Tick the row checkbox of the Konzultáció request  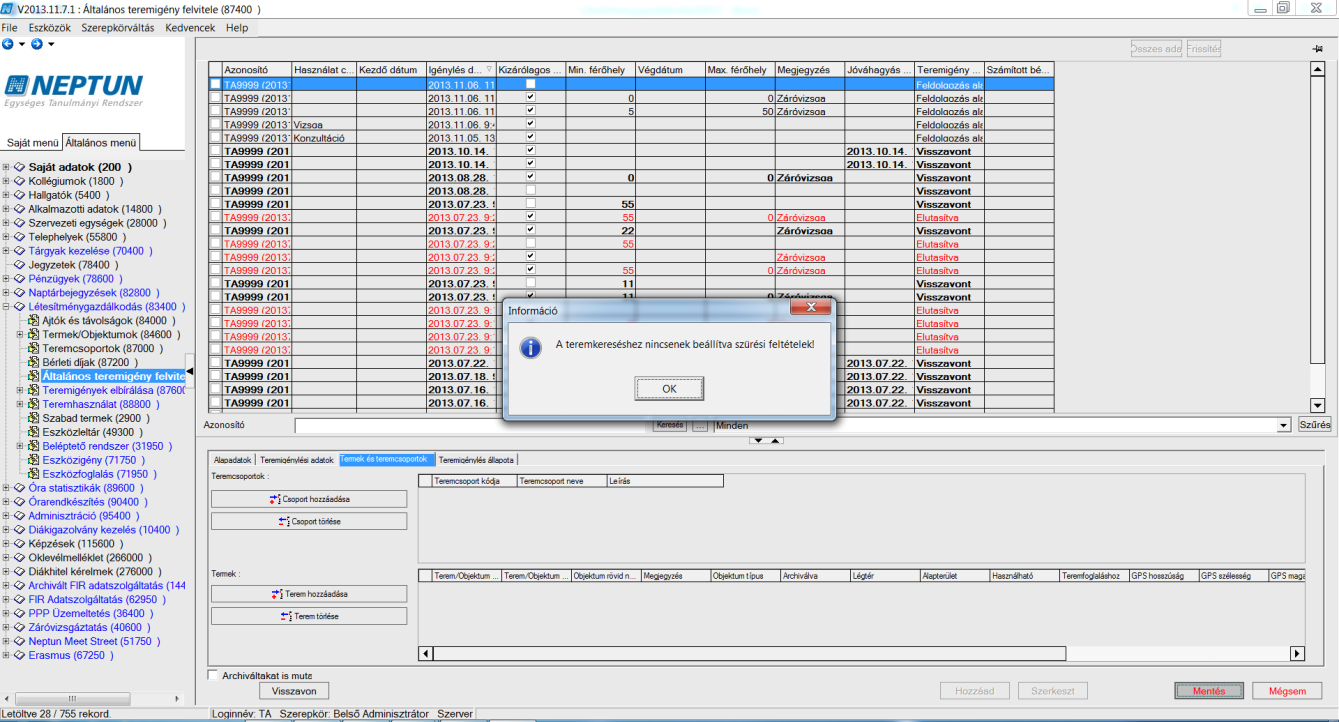coord(215,137)
